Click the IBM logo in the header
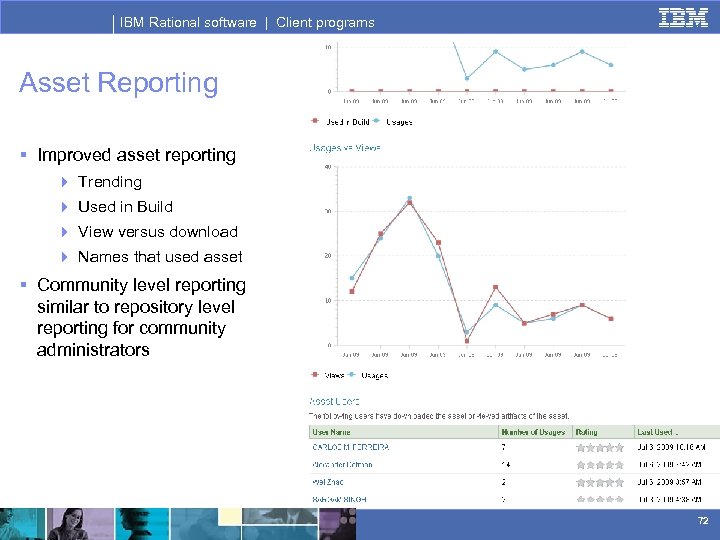This screenshot has width=720, height=540. [683, 18]
